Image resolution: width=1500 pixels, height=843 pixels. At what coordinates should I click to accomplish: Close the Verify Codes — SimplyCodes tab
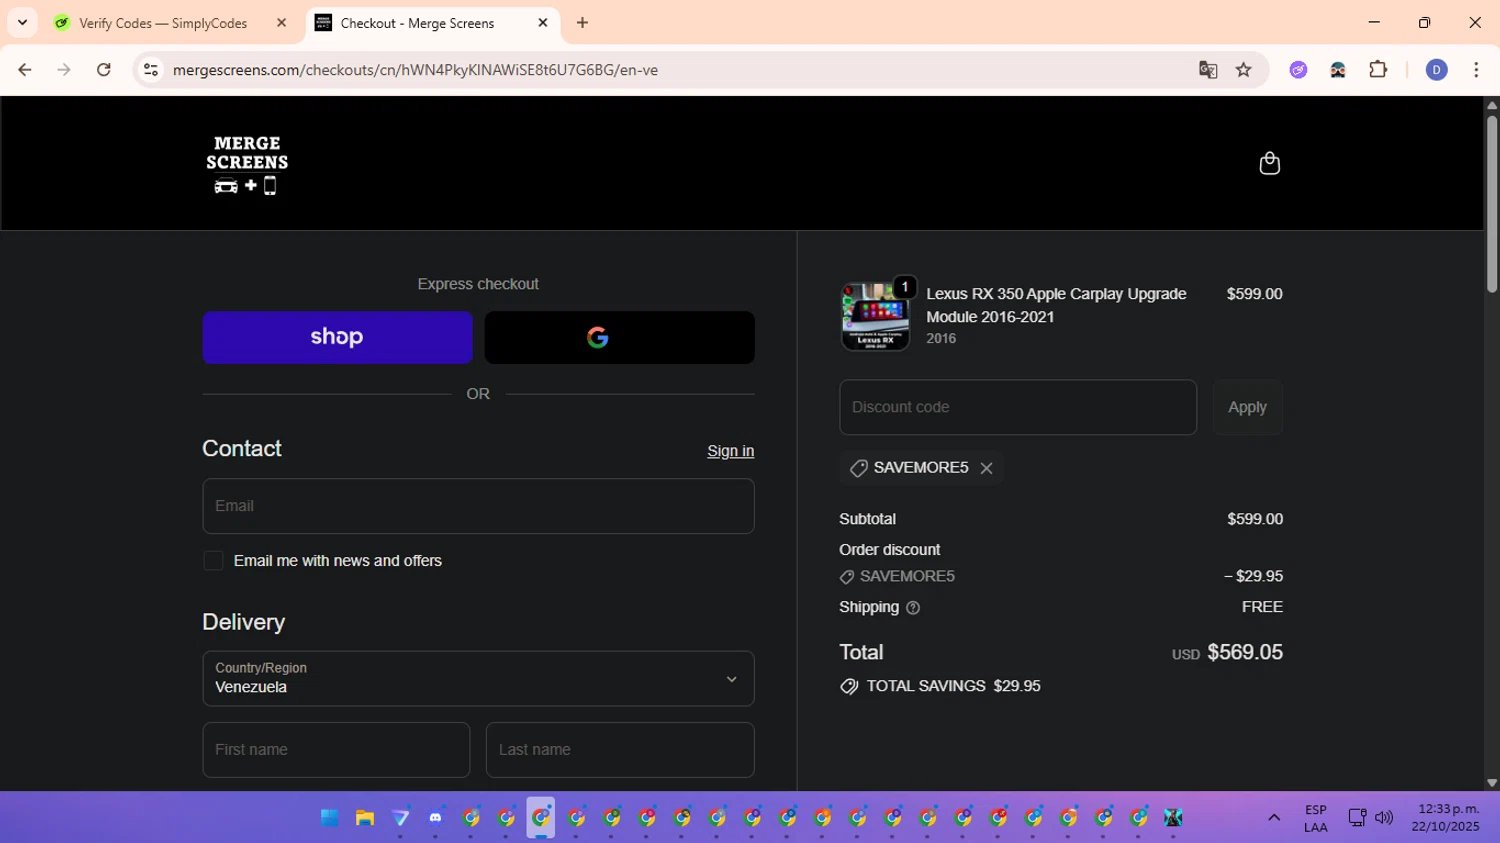click(281, 23)
